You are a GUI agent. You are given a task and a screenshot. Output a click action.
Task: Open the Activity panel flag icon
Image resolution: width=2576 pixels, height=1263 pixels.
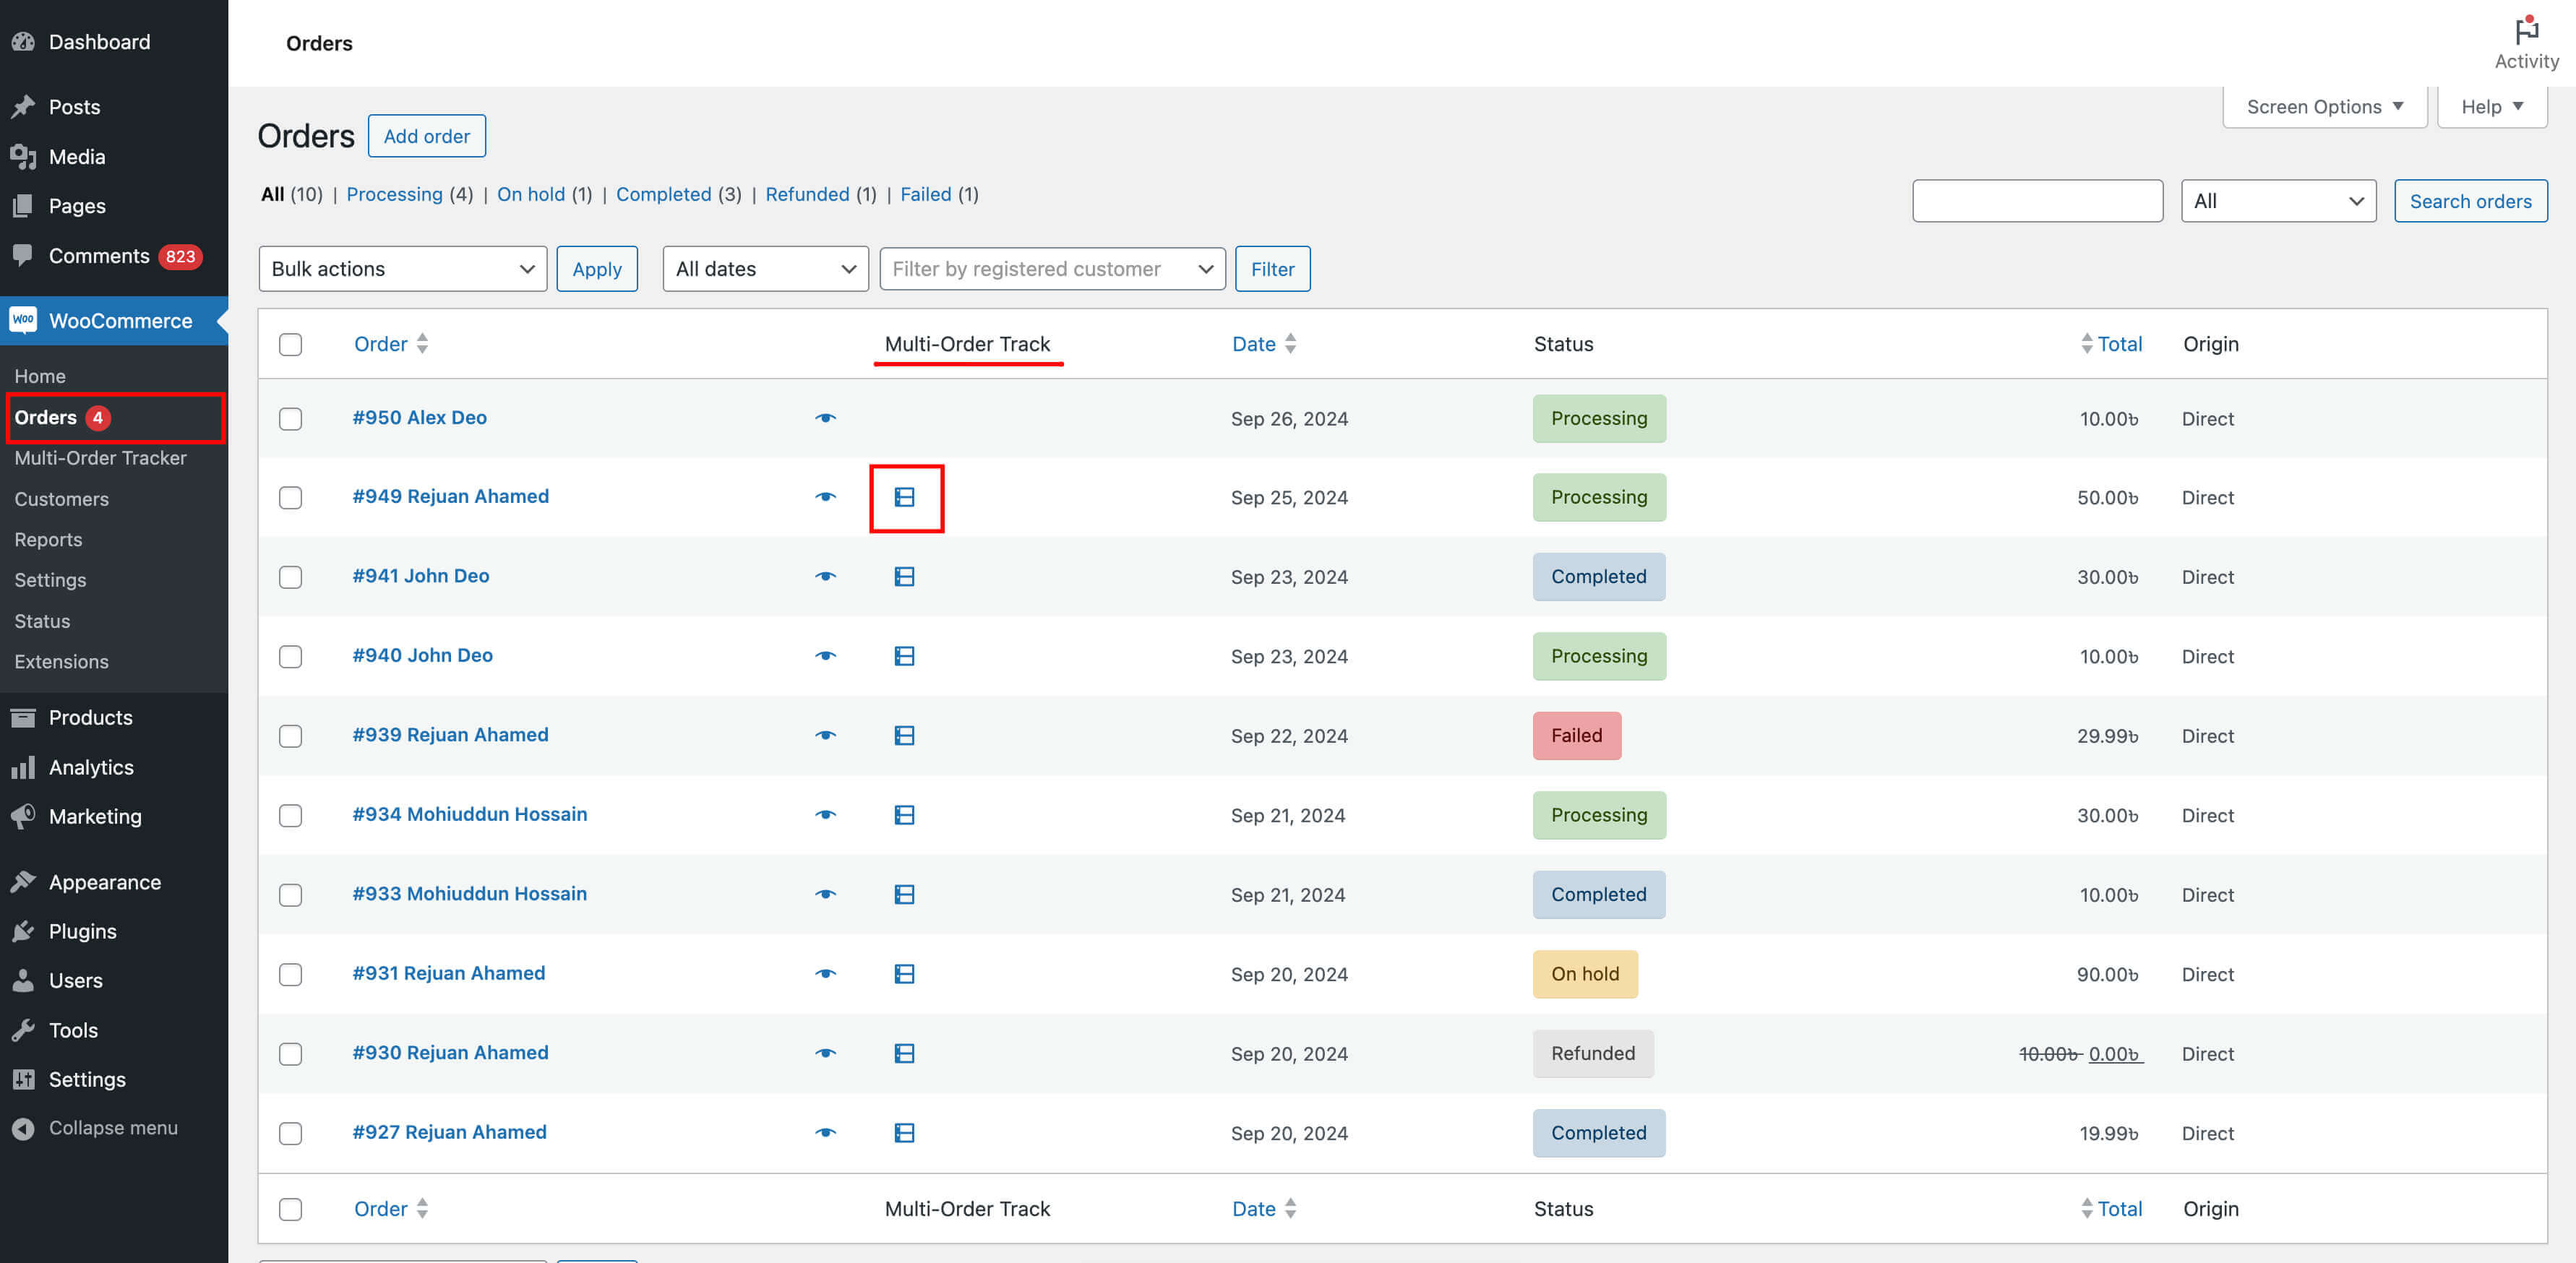2526,30
